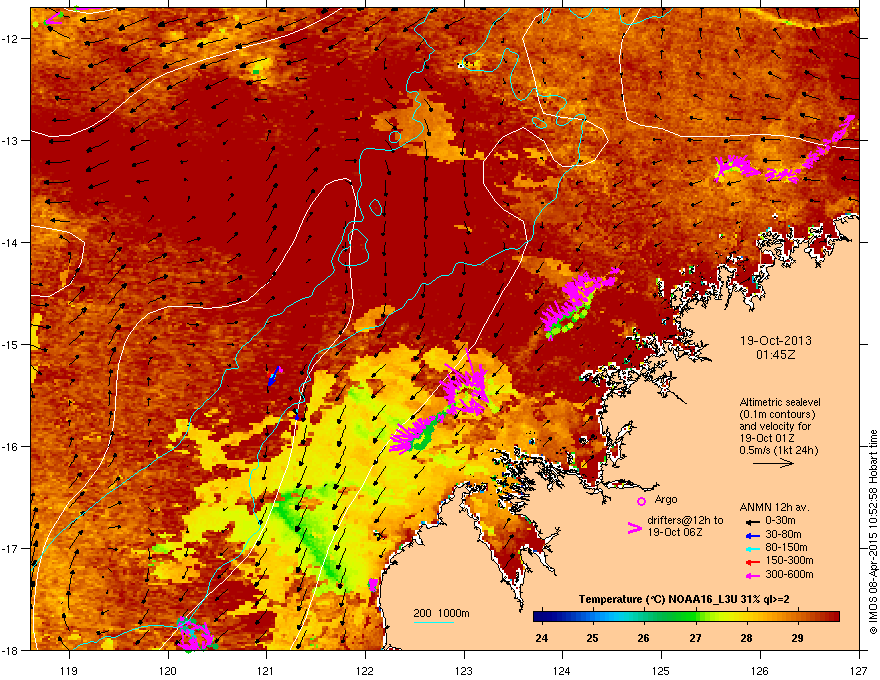Select the blue 30-80m arrow legend icon
The height and width of the screenshot is (680, 880).
pyautogui.click(x=752, y=535)
